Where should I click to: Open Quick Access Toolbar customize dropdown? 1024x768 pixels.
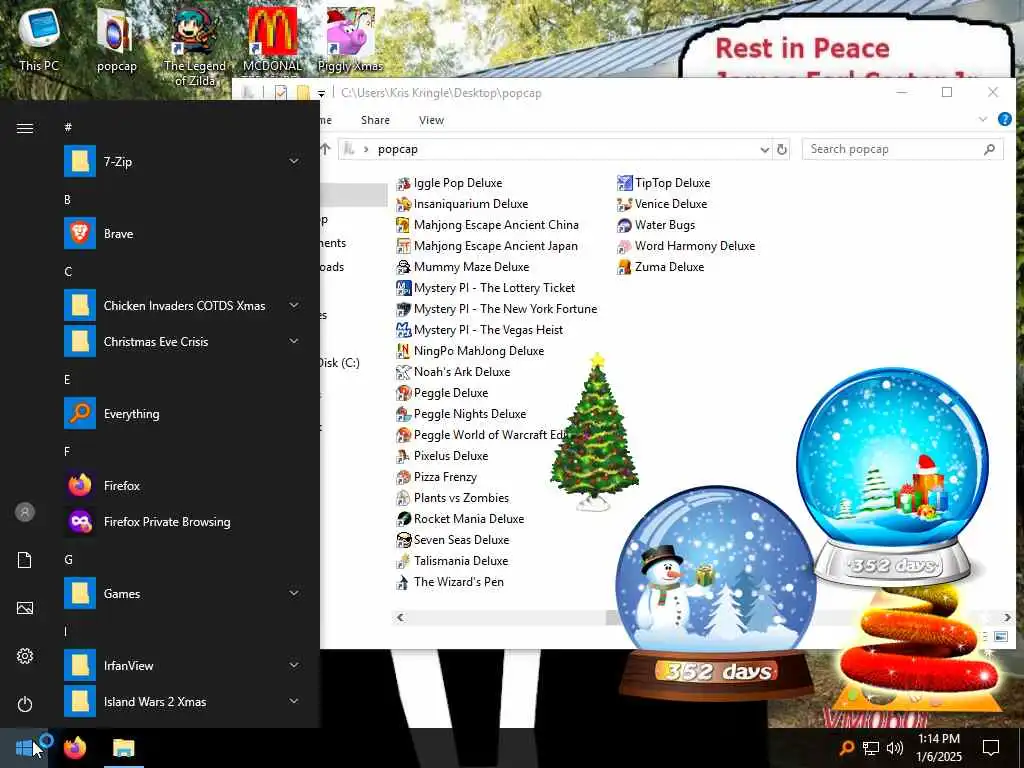(x=321, y=93)
